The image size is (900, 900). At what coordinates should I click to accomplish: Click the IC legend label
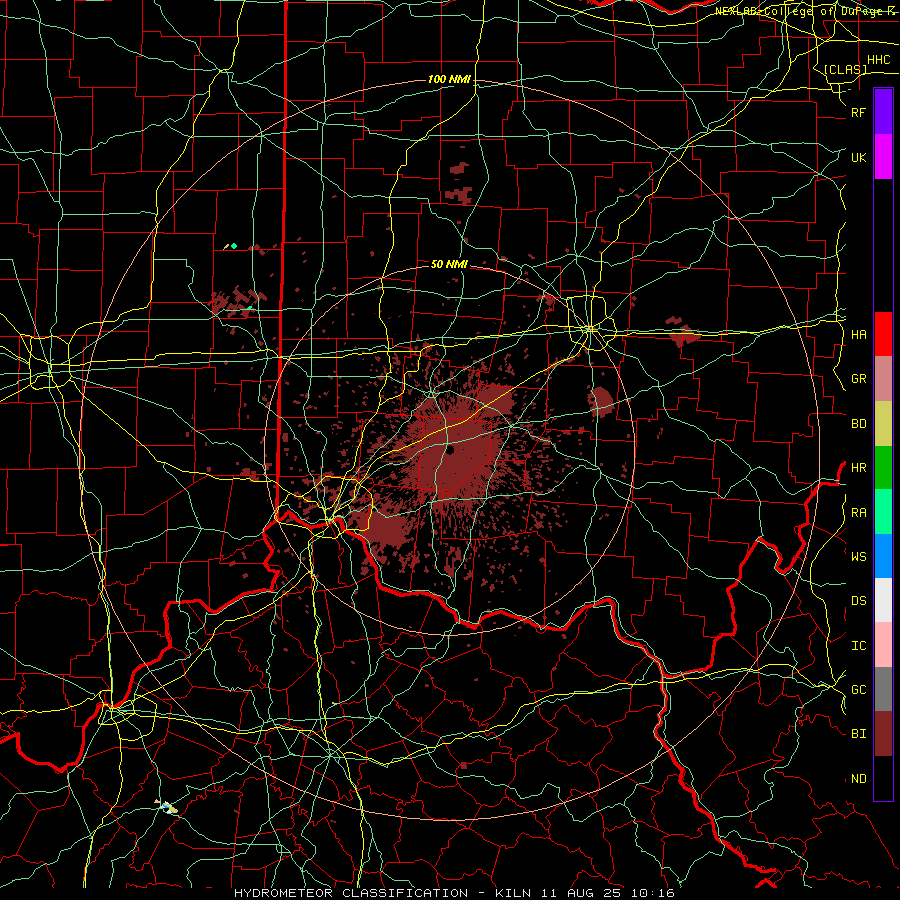858,646
